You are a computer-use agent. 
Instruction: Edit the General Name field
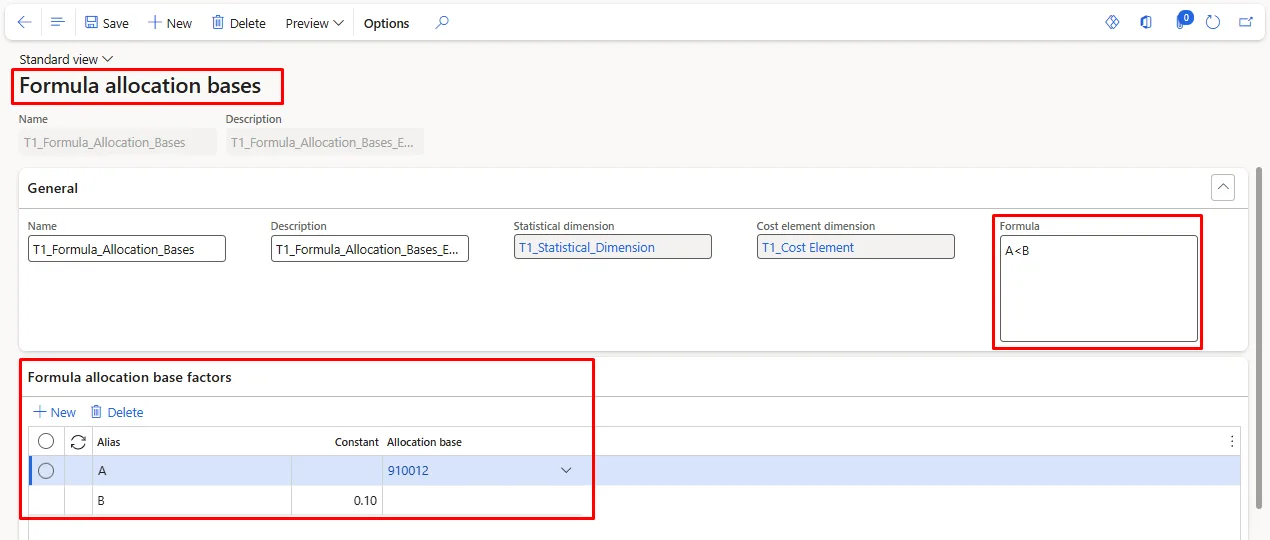pos(127,249)
